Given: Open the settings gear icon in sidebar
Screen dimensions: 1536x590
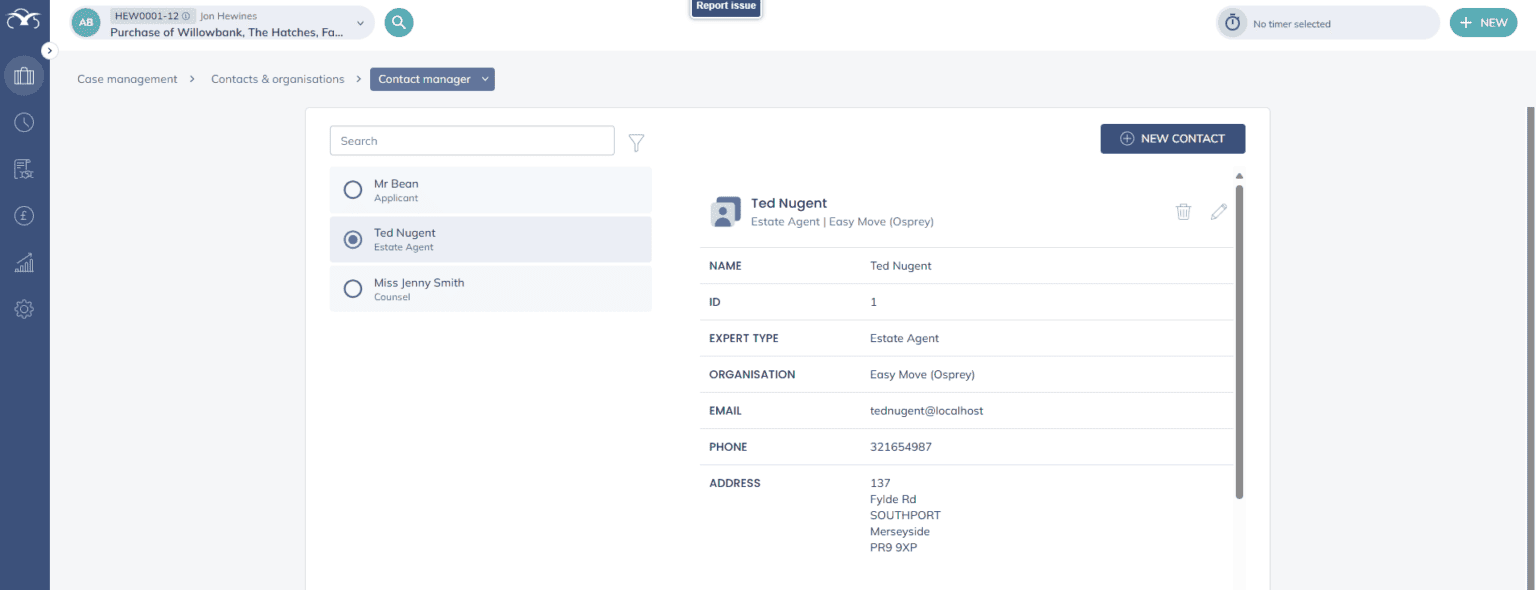Looking at the screenshot, I should (x=24, y=310).
